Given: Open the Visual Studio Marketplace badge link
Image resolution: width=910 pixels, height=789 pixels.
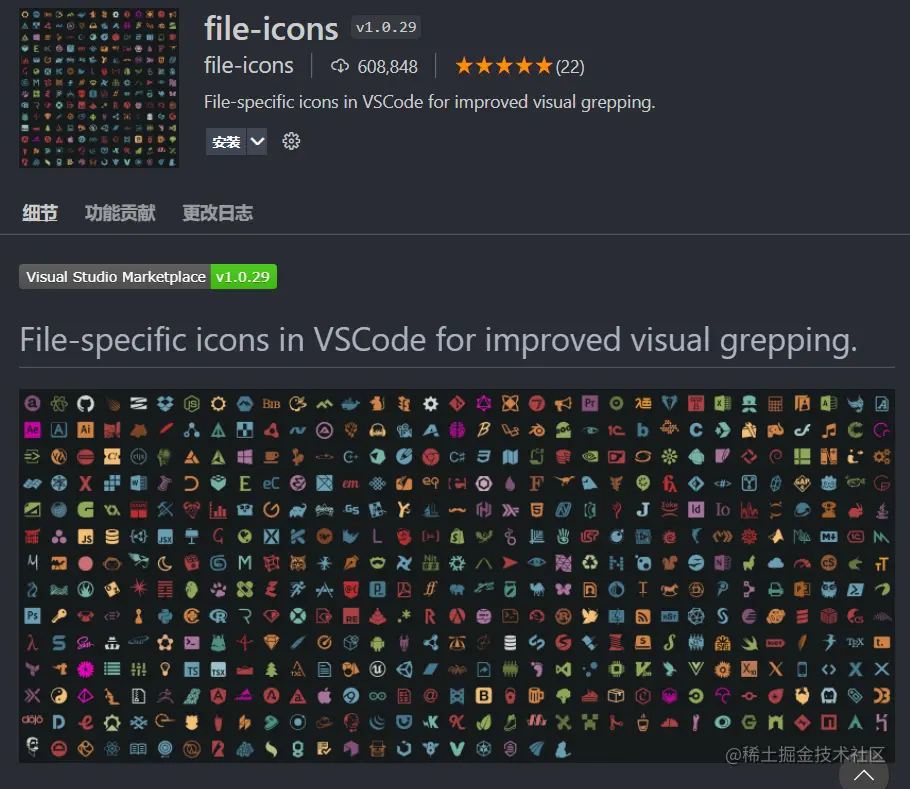Looking at the screenshot, I should (x=147, y=276).
